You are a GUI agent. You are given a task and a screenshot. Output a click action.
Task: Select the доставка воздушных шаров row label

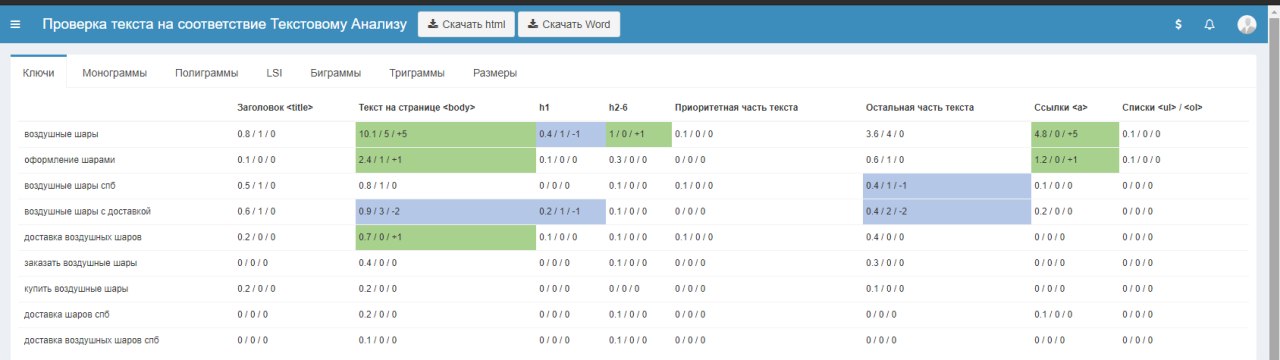click(x=82, y=238)
